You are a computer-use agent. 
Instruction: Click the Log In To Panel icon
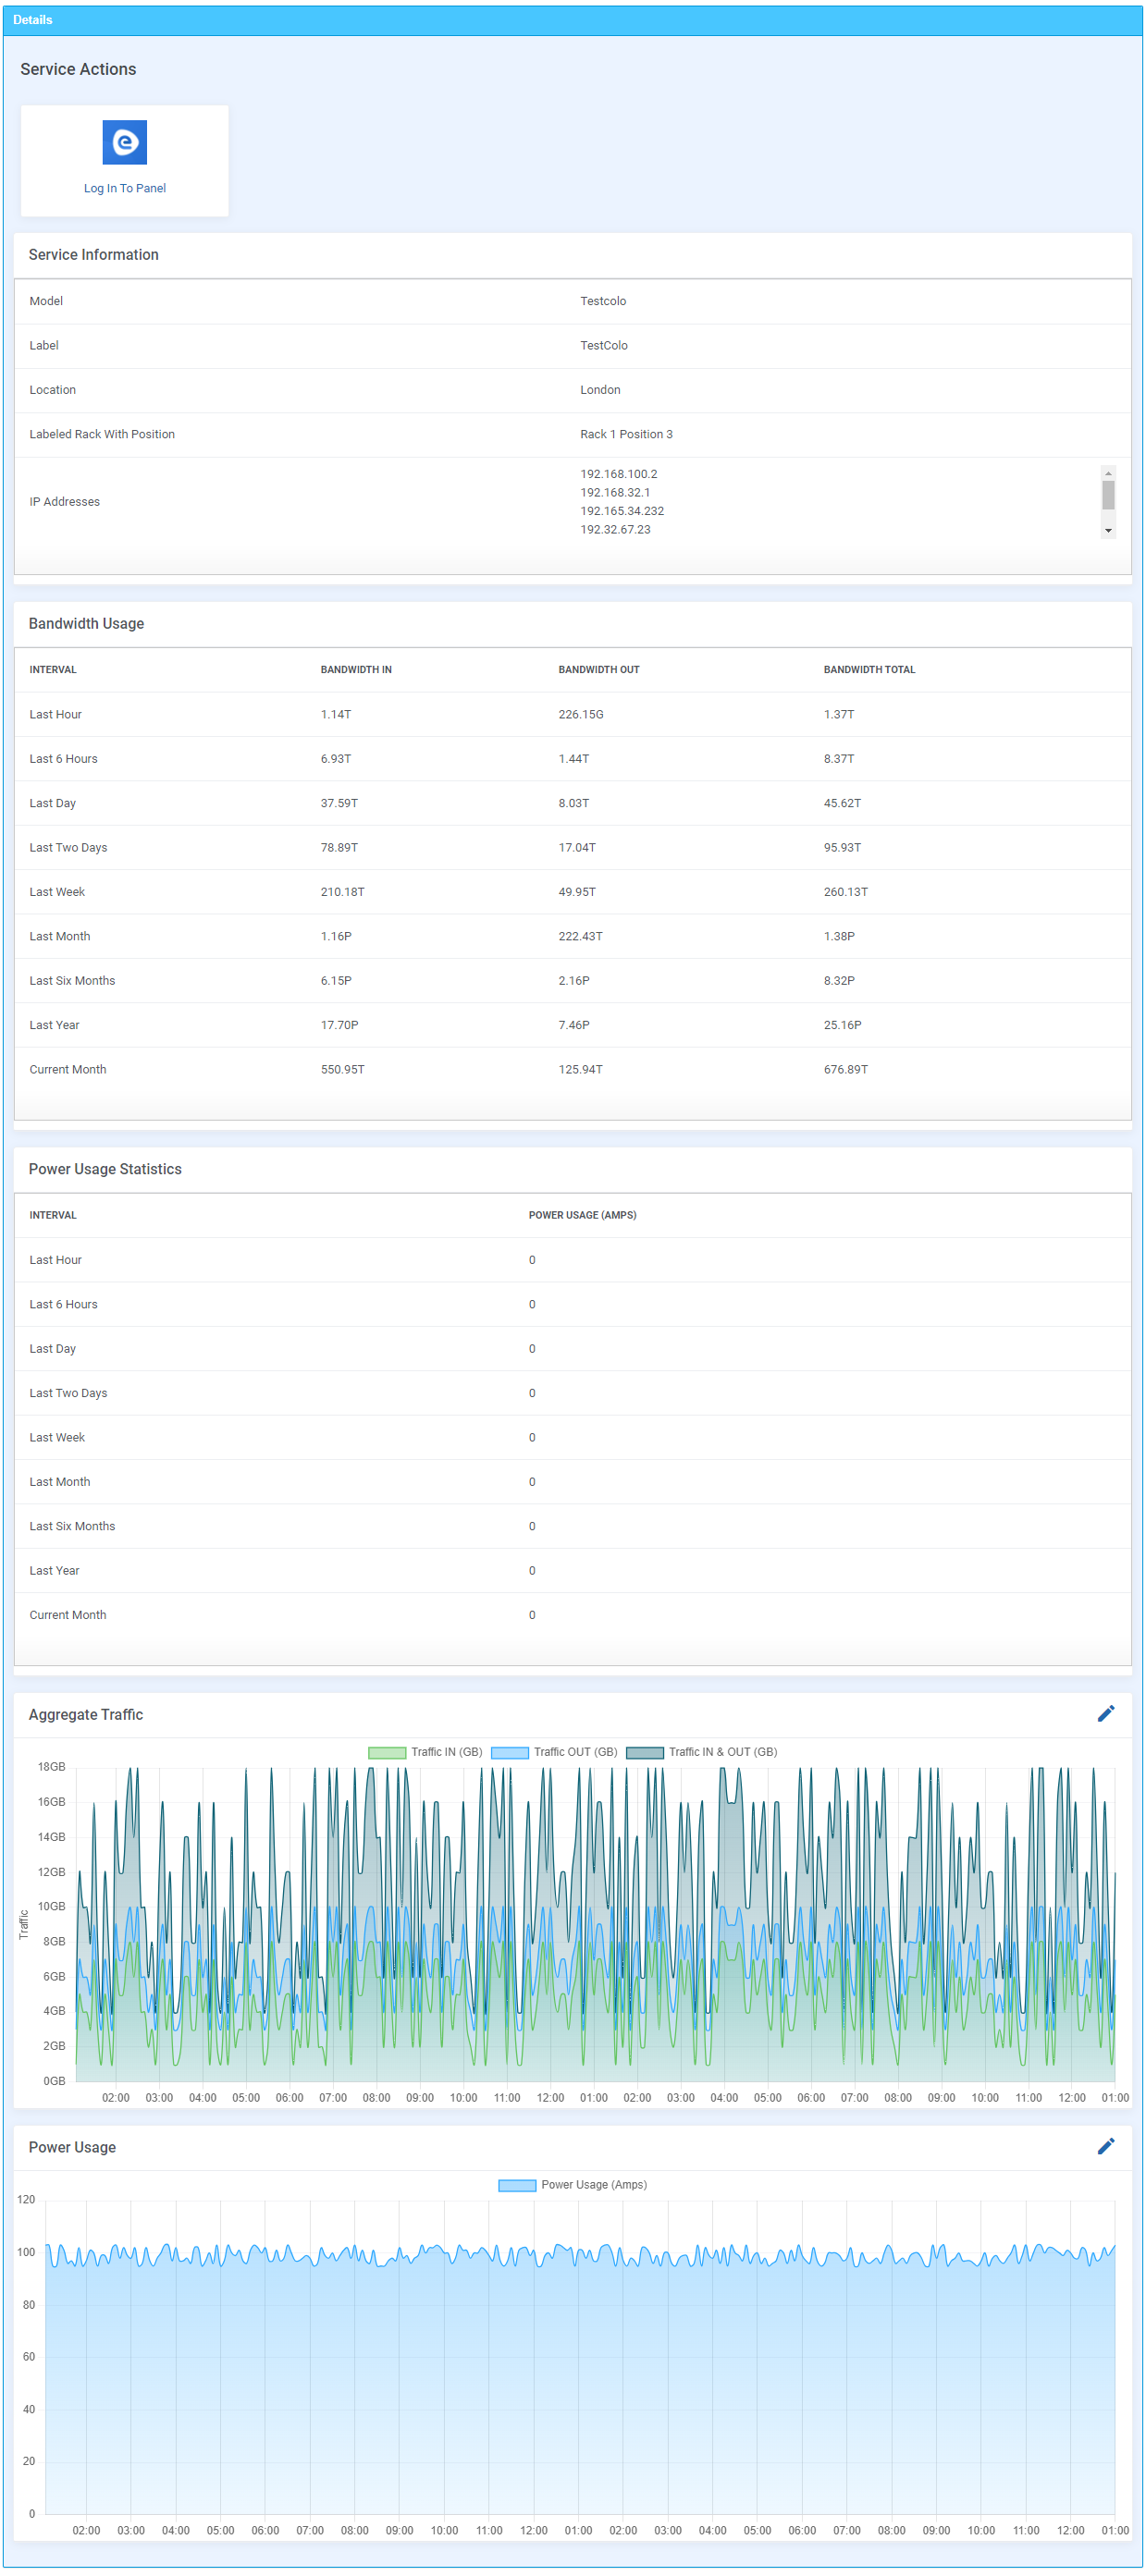pyautogui.click(x=125, y=142)
